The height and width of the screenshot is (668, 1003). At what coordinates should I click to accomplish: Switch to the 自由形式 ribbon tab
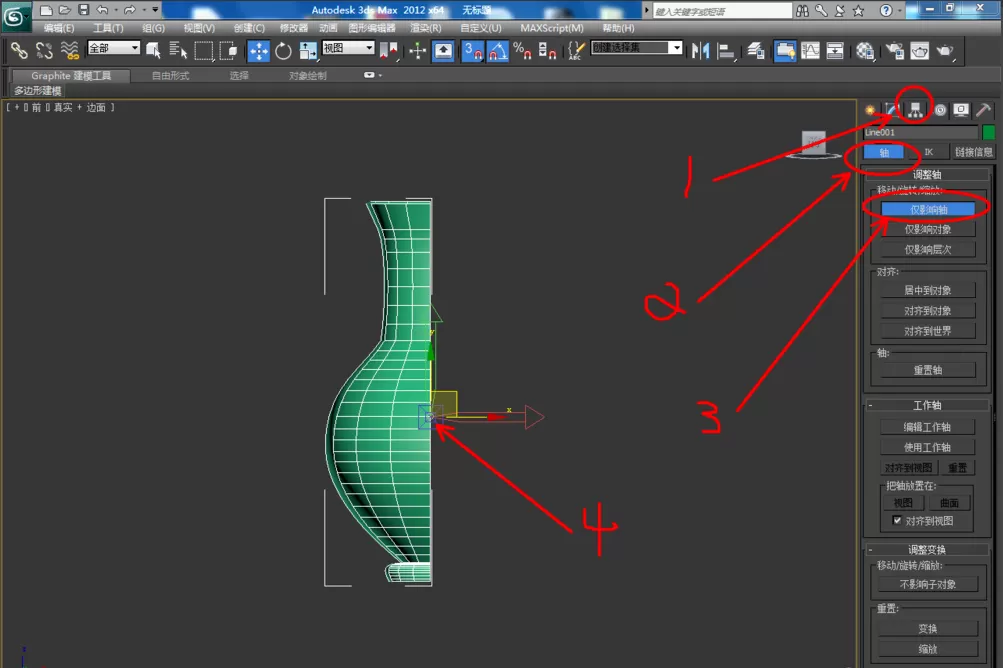point(170,76)
